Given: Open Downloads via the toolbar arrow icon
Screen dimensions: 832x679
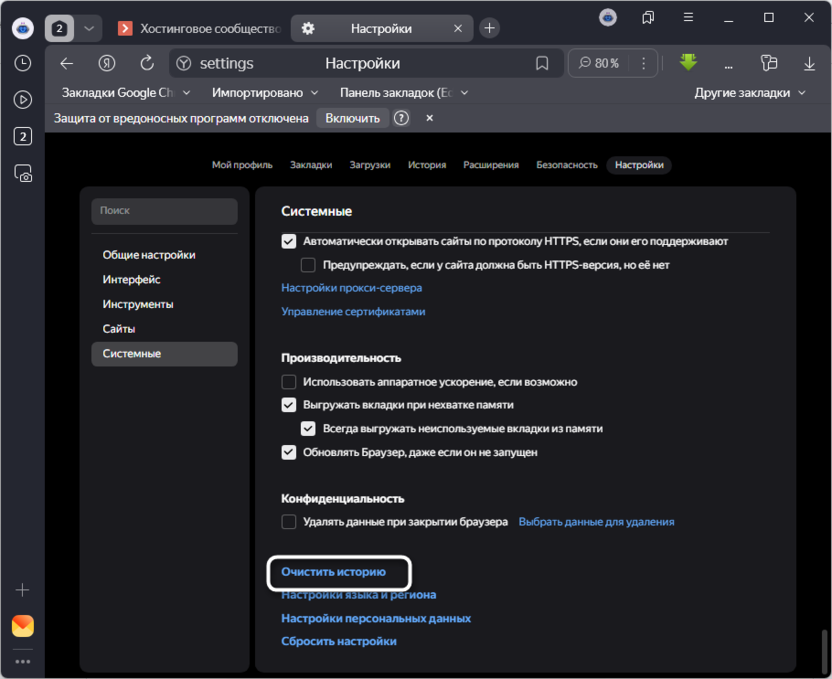Looking at the screenshot, I should pyautogui.click(x=809, y=62).
